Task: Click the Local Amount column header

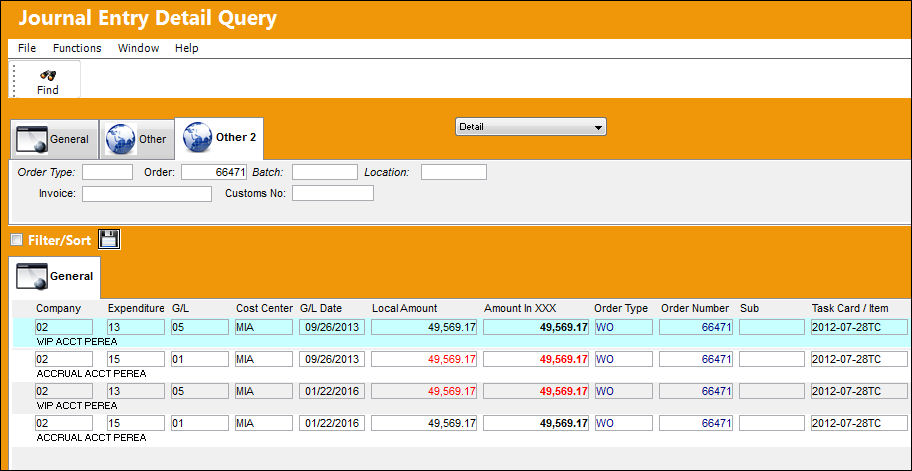Action: point(404,308)
